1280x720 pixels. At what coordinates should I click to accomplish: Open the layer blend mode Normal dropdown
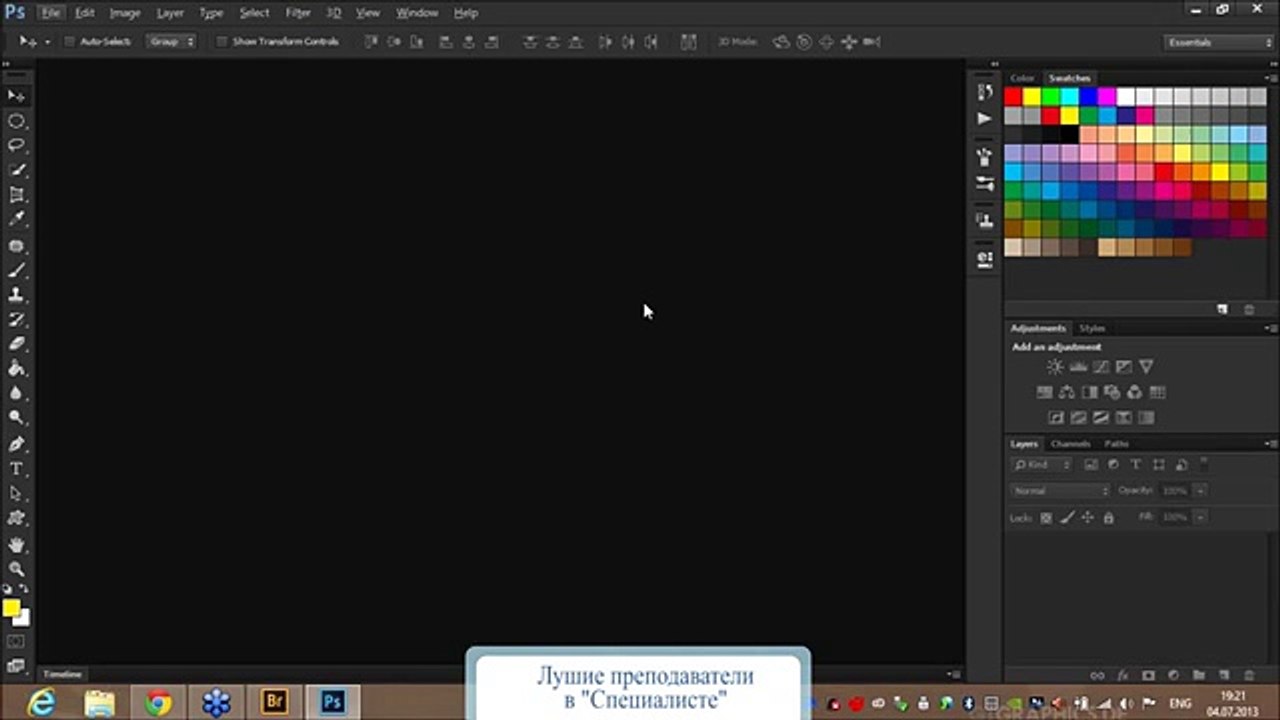(1061, 491)
